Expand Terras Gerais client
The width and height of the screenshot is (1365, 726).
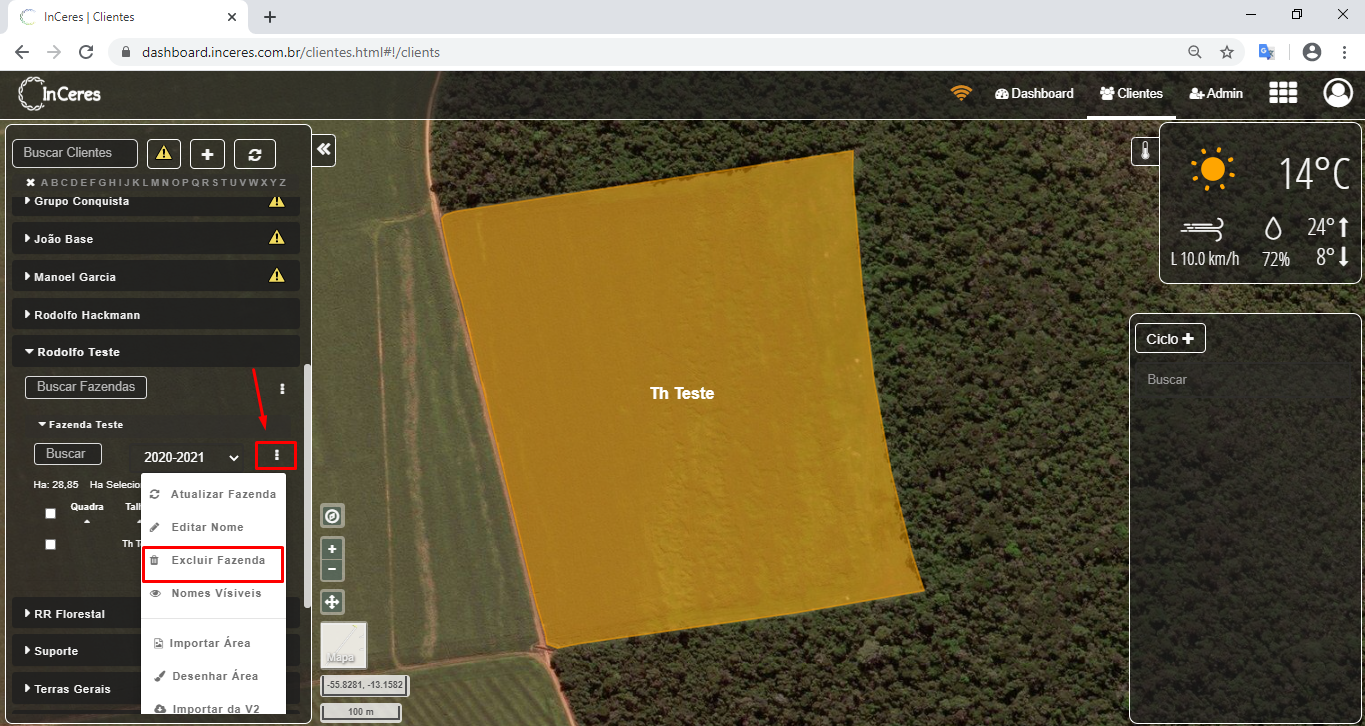point(76,689)
